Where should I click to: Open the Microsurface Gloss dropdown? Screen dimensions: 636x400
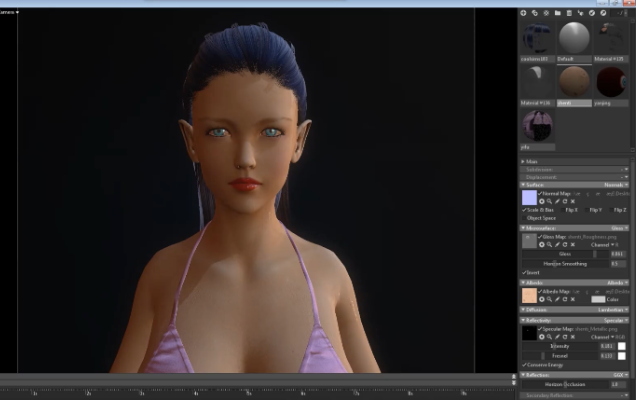[x=620, y=228]
